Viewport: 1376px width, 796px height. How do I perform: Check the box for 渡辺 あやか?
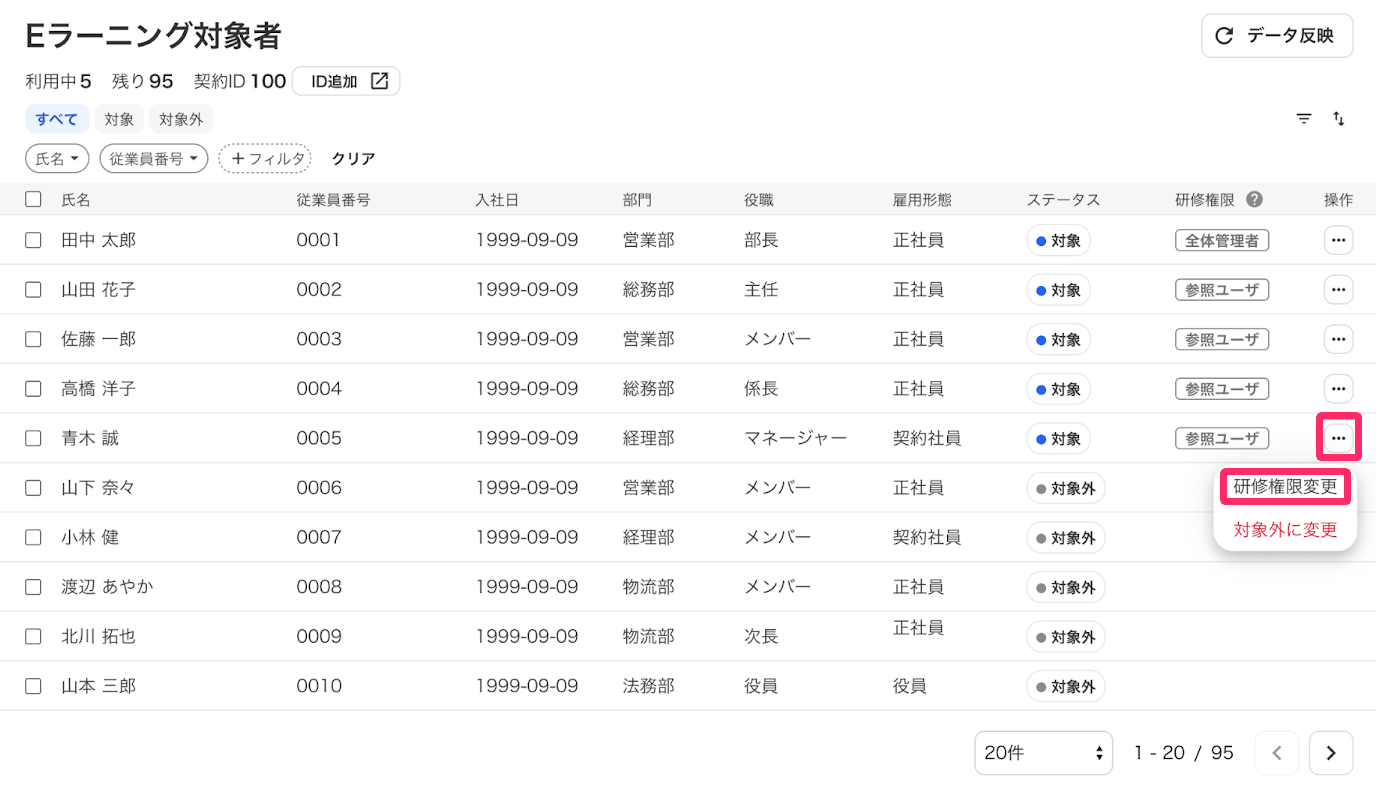point(34,587)
